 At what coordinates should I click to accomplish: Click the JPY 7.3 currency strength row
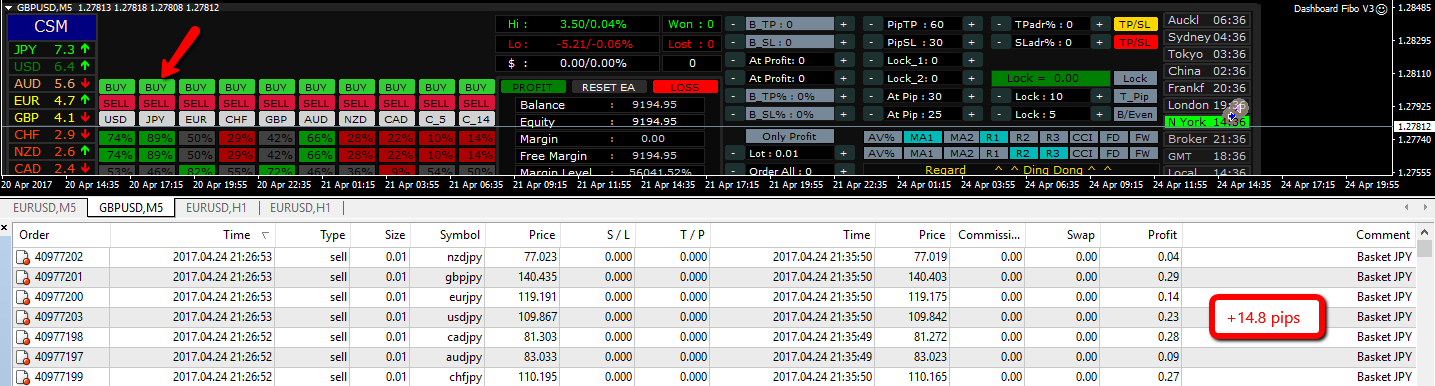tap(51, 49)
